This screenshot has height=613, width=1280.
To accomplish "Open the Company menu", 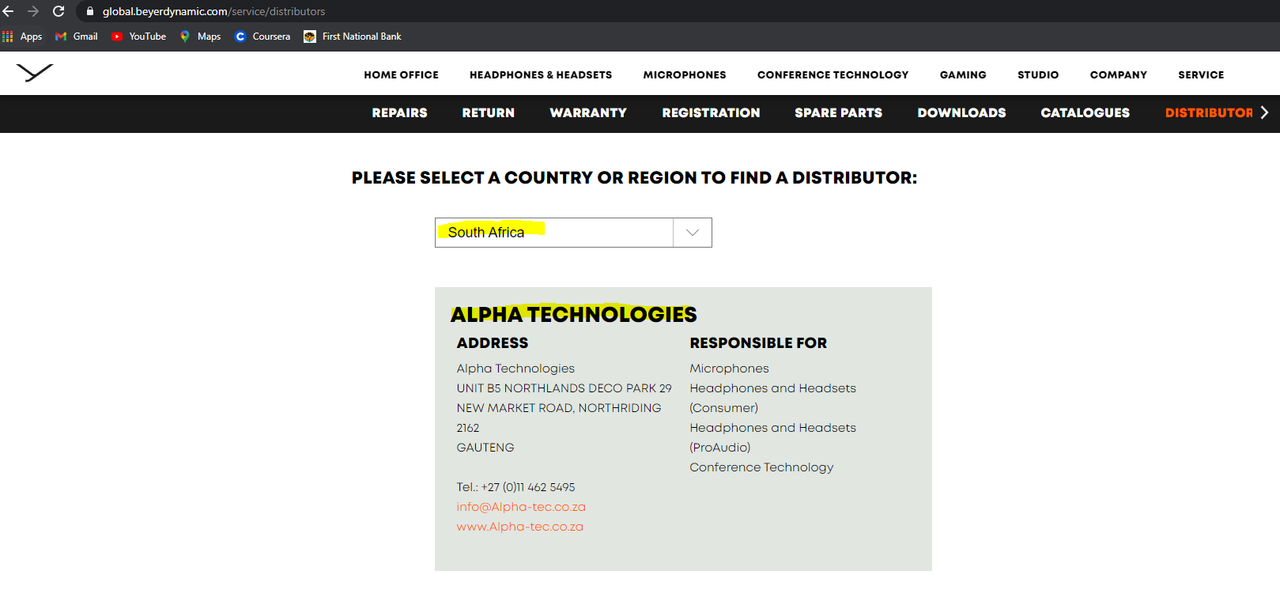I will (x=1118, y=75).
